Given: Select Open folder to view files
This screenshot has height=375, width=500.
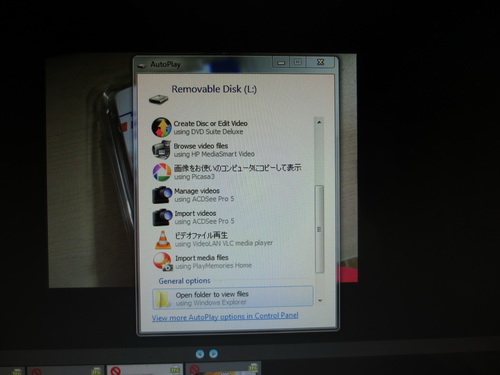Looking at the screenshot, I should coord(233,297).
